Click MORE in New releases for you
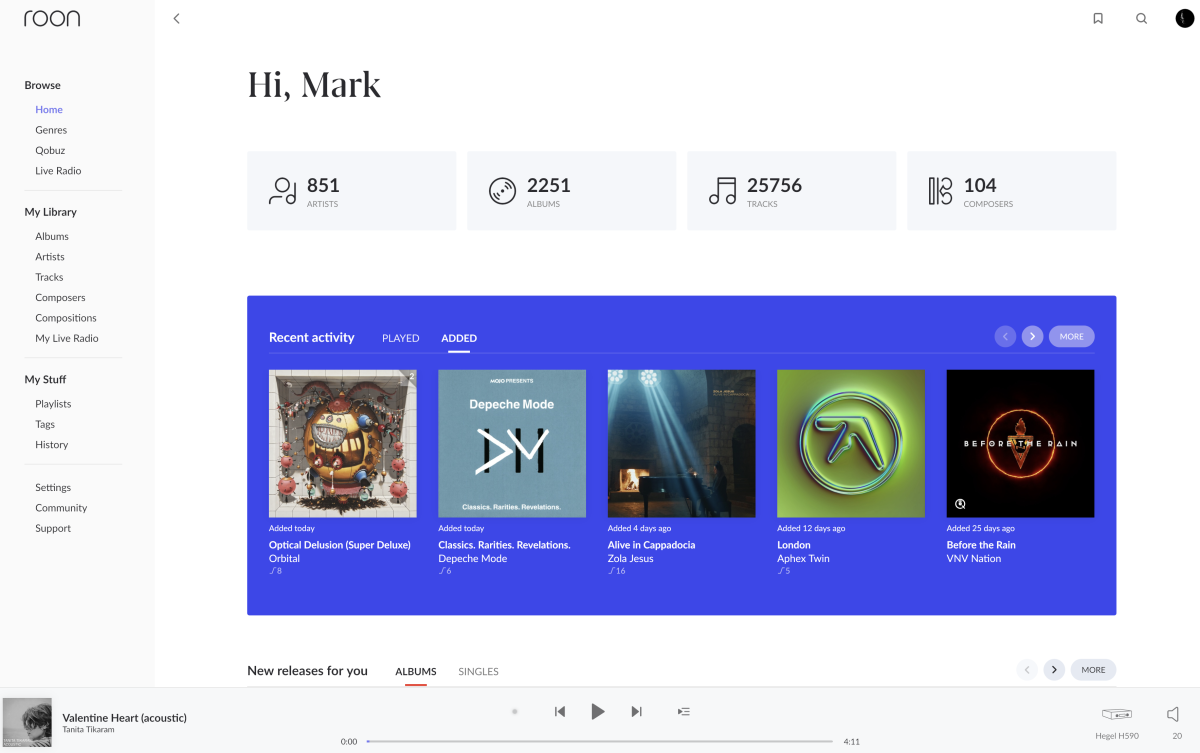Screen dimensions: 1200x753 1093,670
